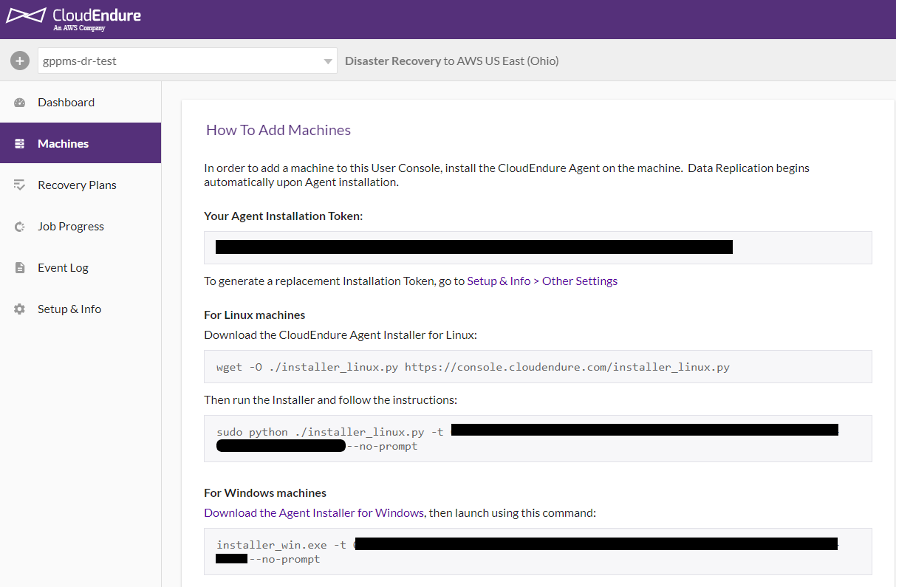This screenshot has height=587, width=897.
Task: Click the Event Log document icon
Action: coord(19,268)
